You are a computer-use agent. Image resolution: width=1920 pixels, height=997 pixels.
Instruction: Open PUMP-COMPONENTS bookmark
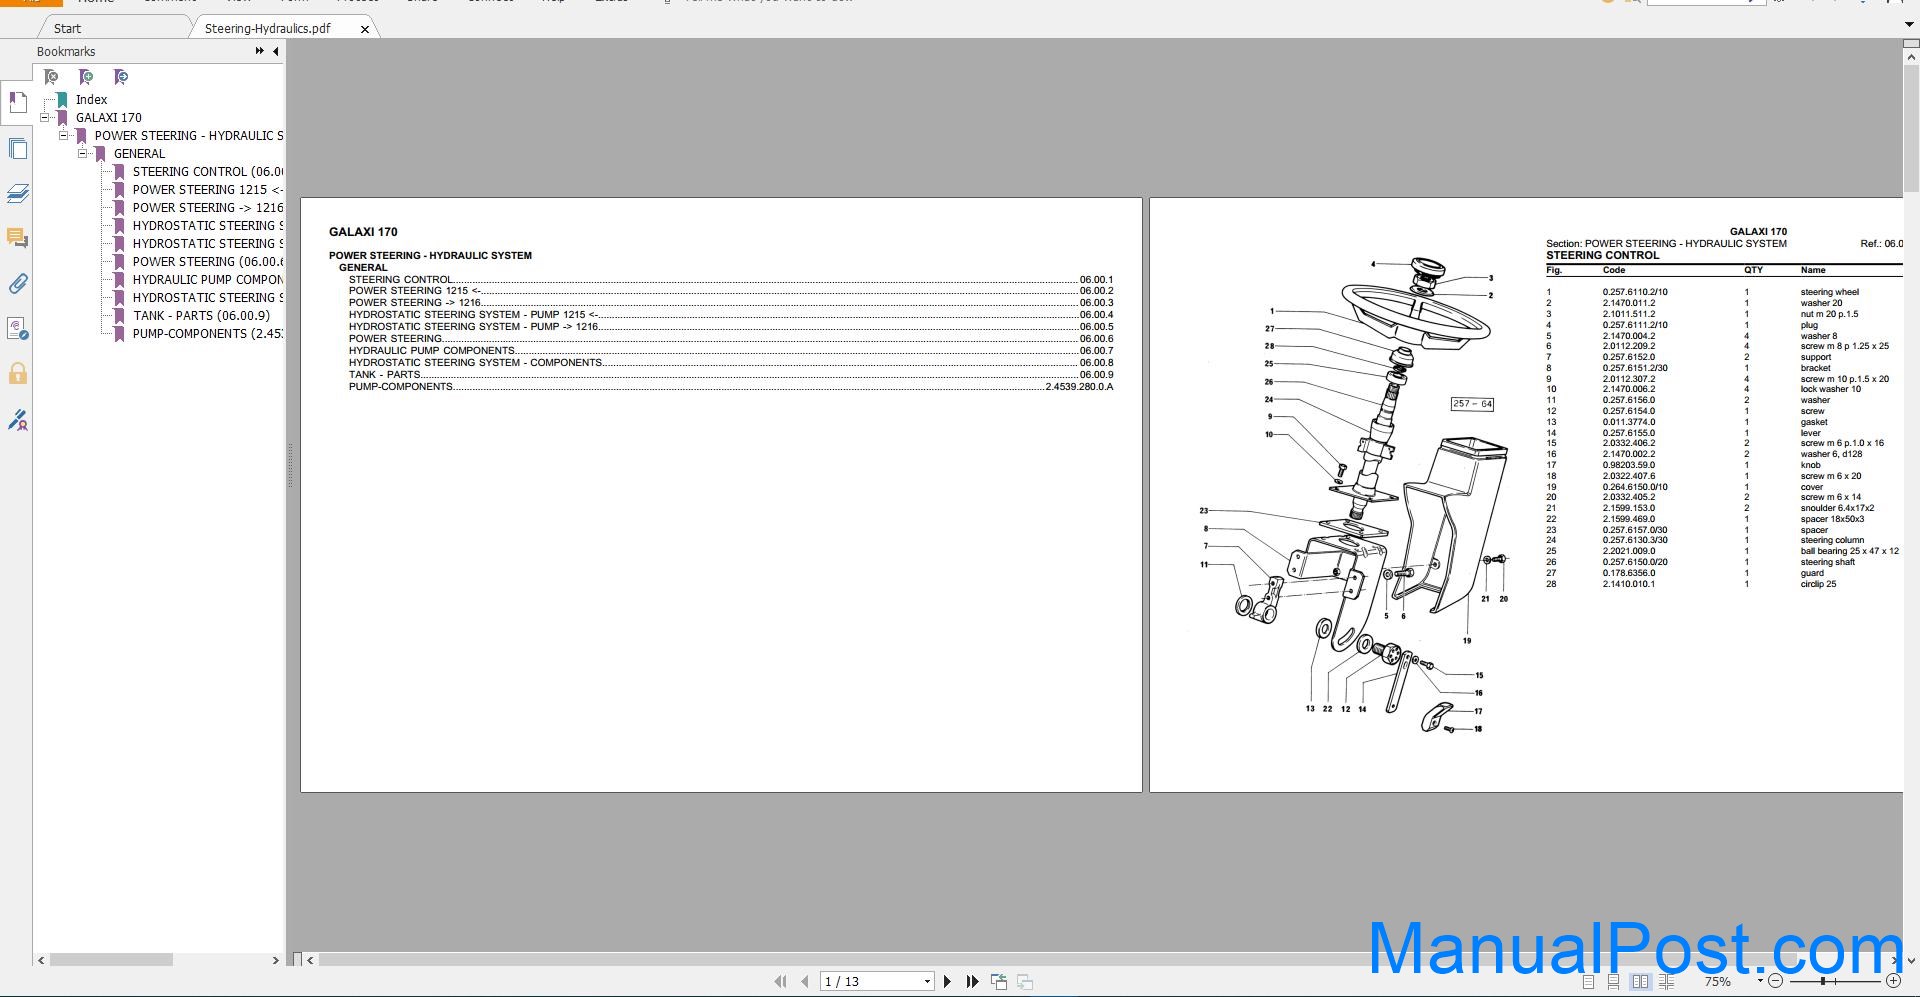[207, 333]
